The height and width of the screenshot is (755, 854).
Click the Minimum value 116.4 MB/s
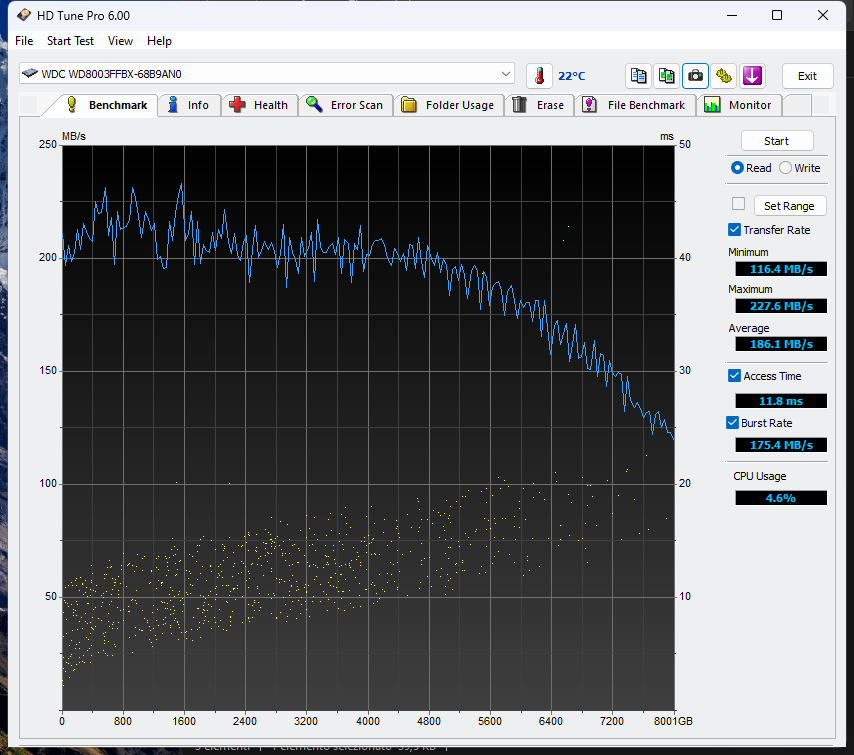781,269
